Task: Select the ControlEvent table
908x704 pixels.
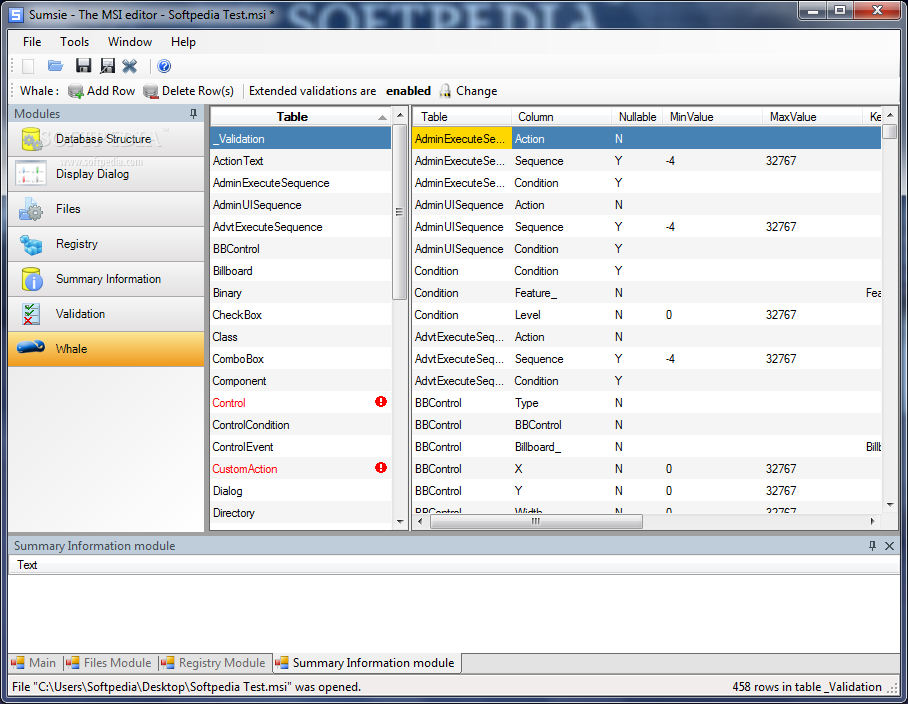Action: point(301,447)
